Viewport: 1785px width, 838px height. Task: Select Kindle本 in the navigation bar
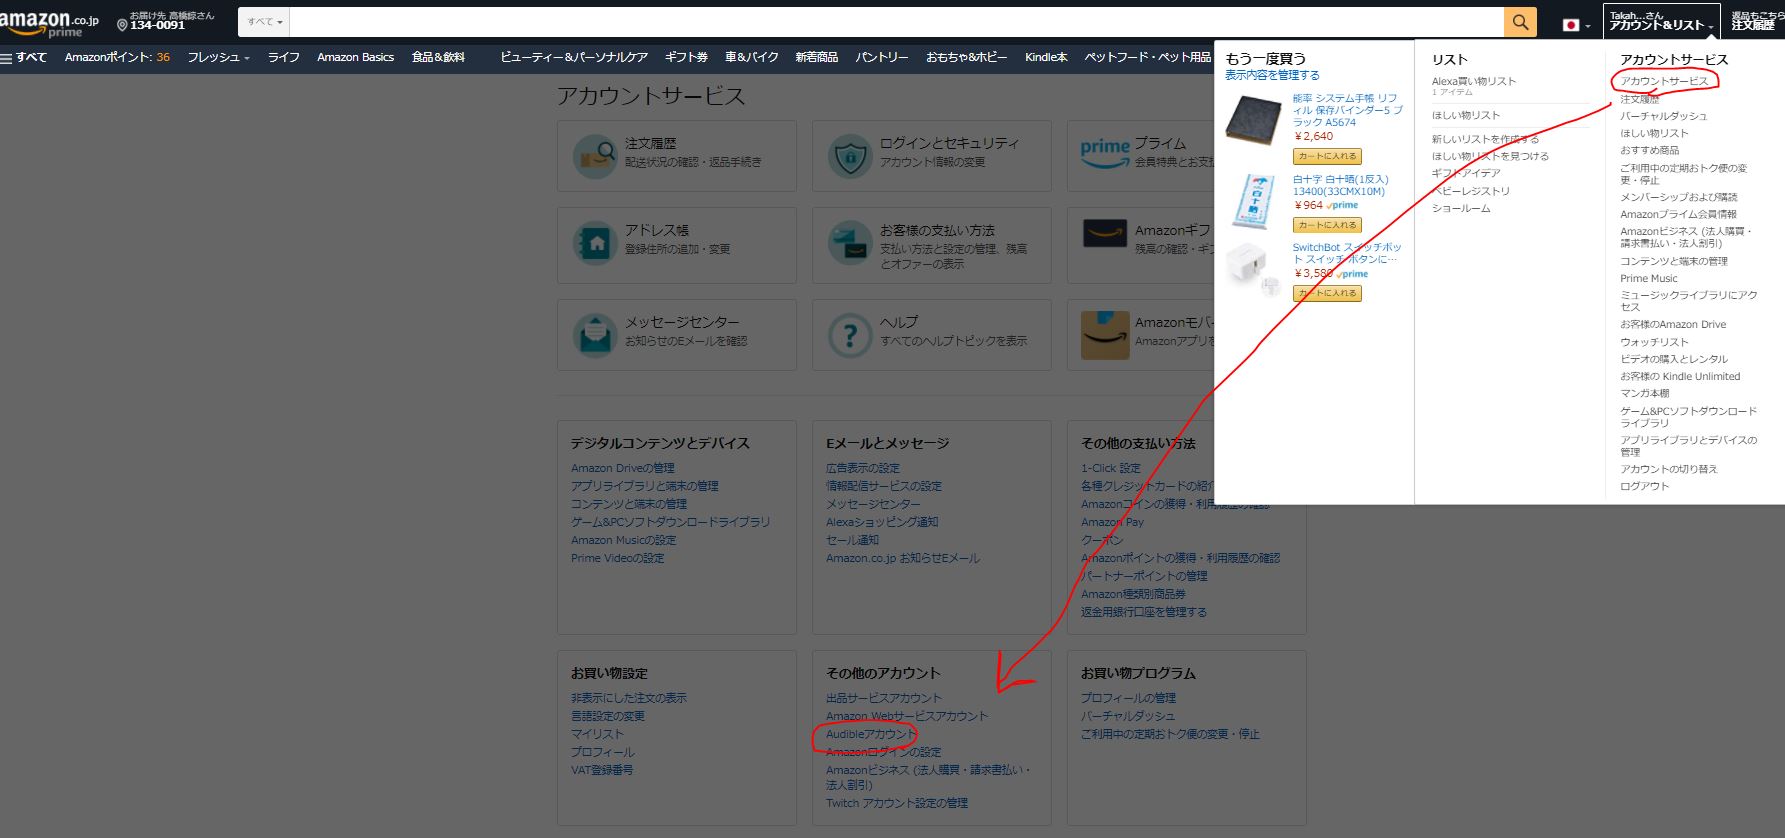pos(1045,58)
